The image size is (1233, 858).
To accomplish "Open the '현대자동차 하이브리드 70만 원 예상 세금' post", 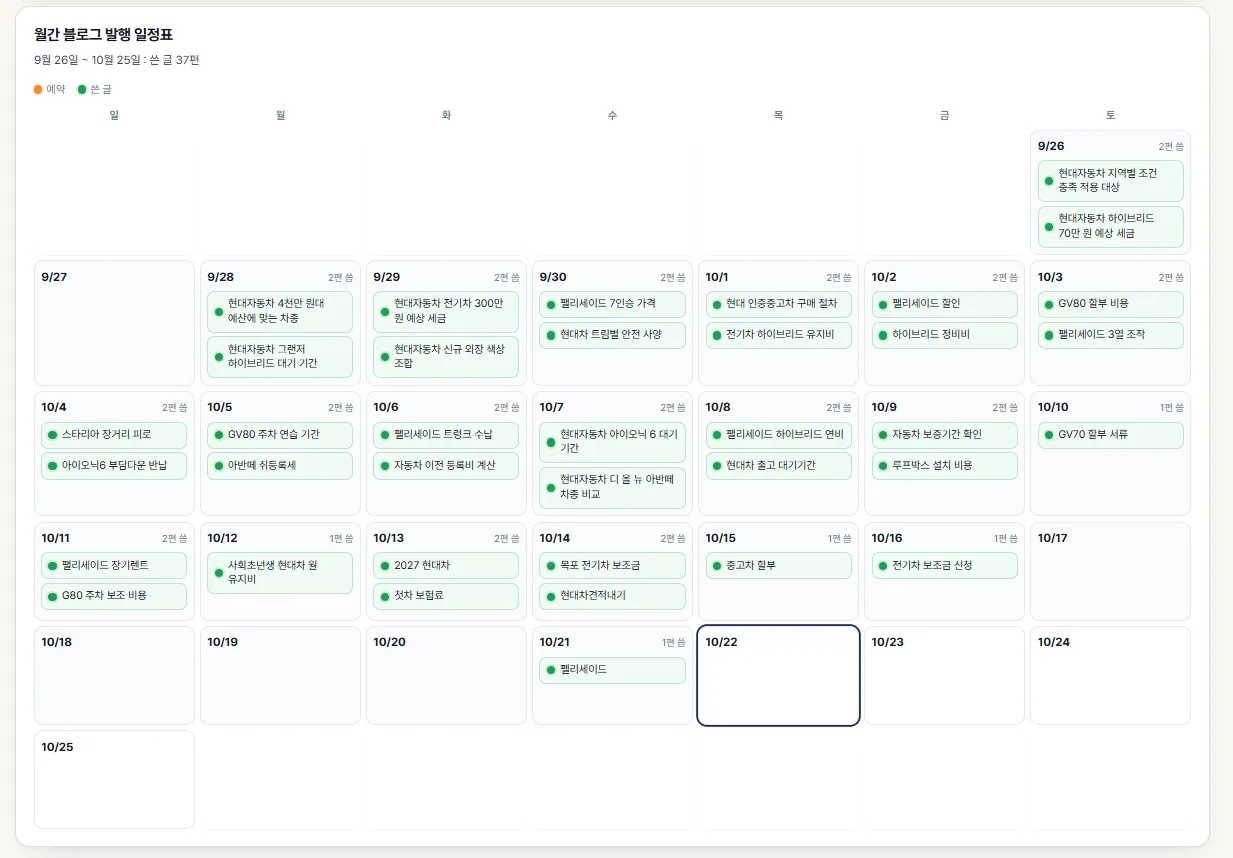I will 1110,227.
